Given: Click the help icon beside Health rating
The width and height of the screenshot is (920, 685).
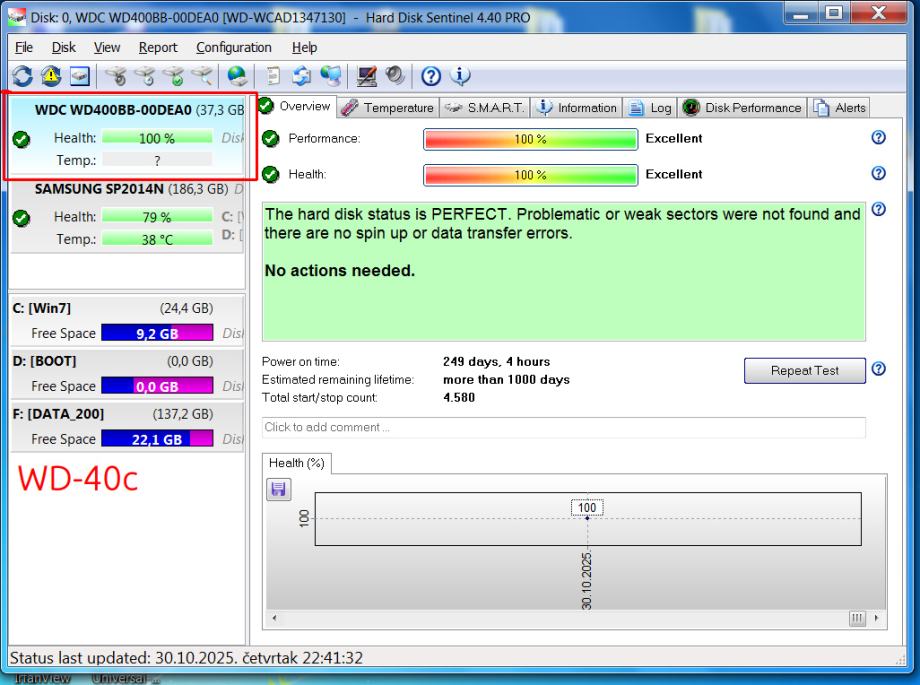Looking at the screenshot, I should 878,173.
